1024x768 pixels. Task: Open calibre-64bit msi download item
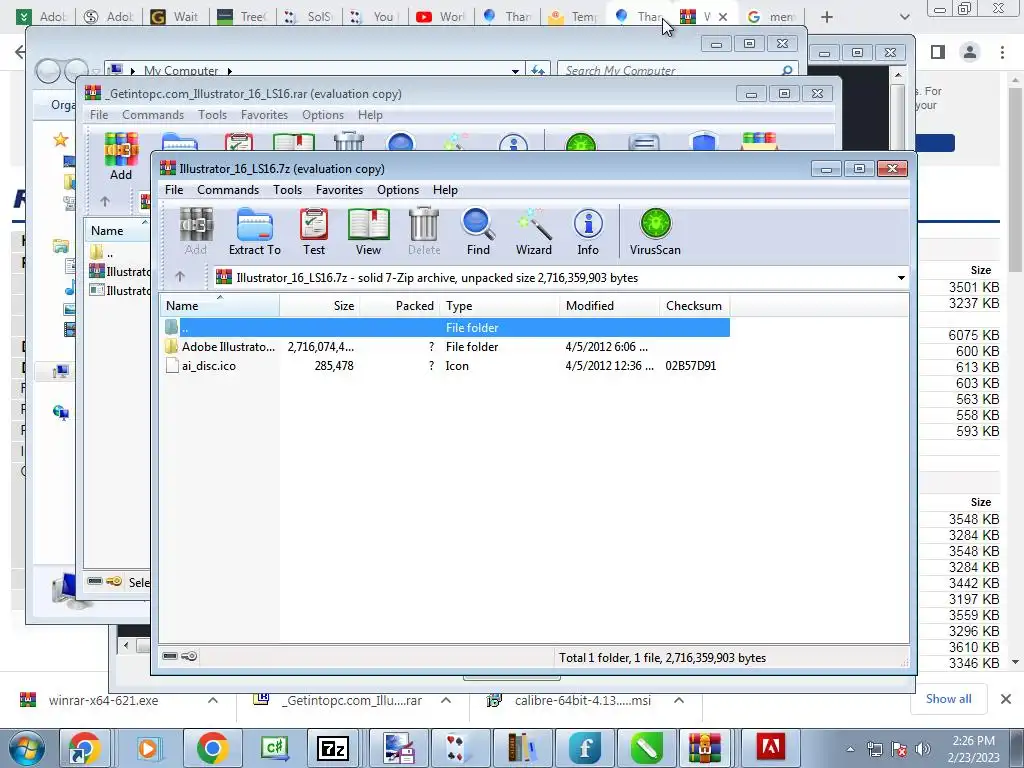[583, 700]
